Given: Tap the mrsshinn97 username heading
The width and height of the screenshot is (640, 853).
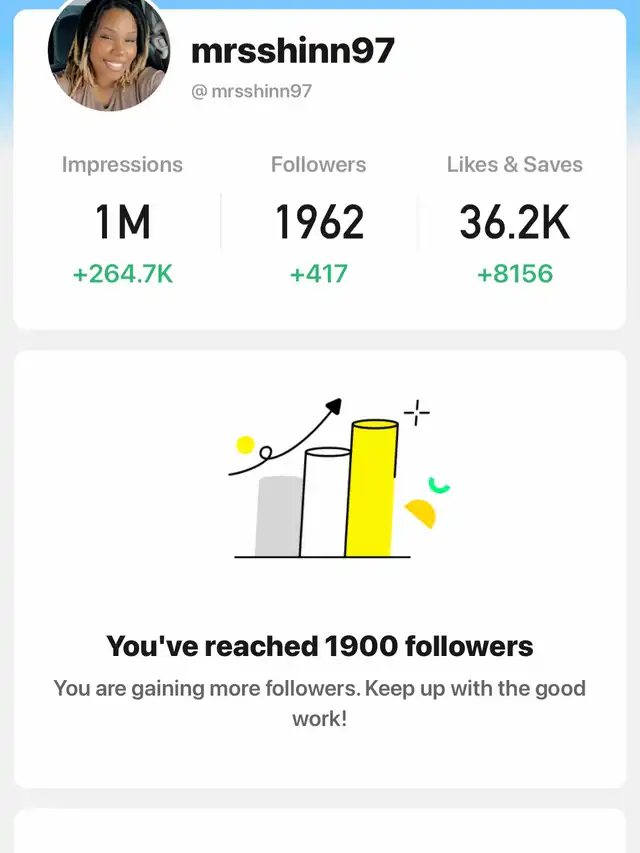Looking at the screenshot, I should coord(292,51).
